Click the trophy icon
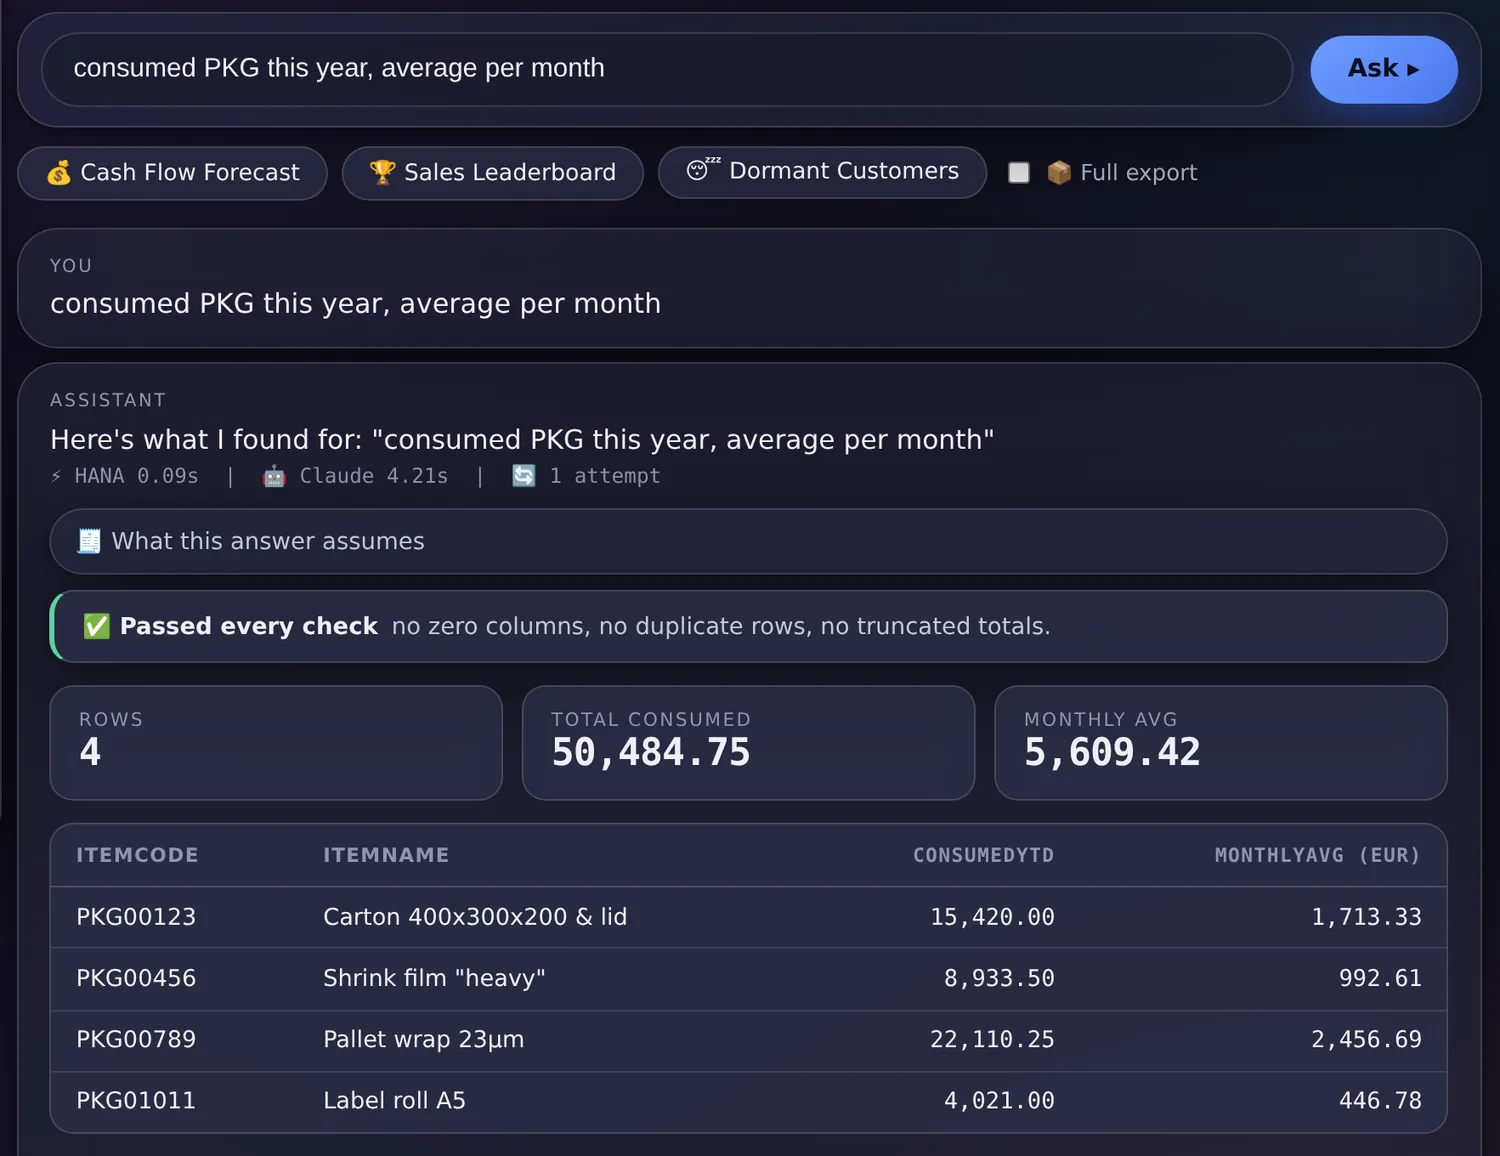 coord(382,172)
